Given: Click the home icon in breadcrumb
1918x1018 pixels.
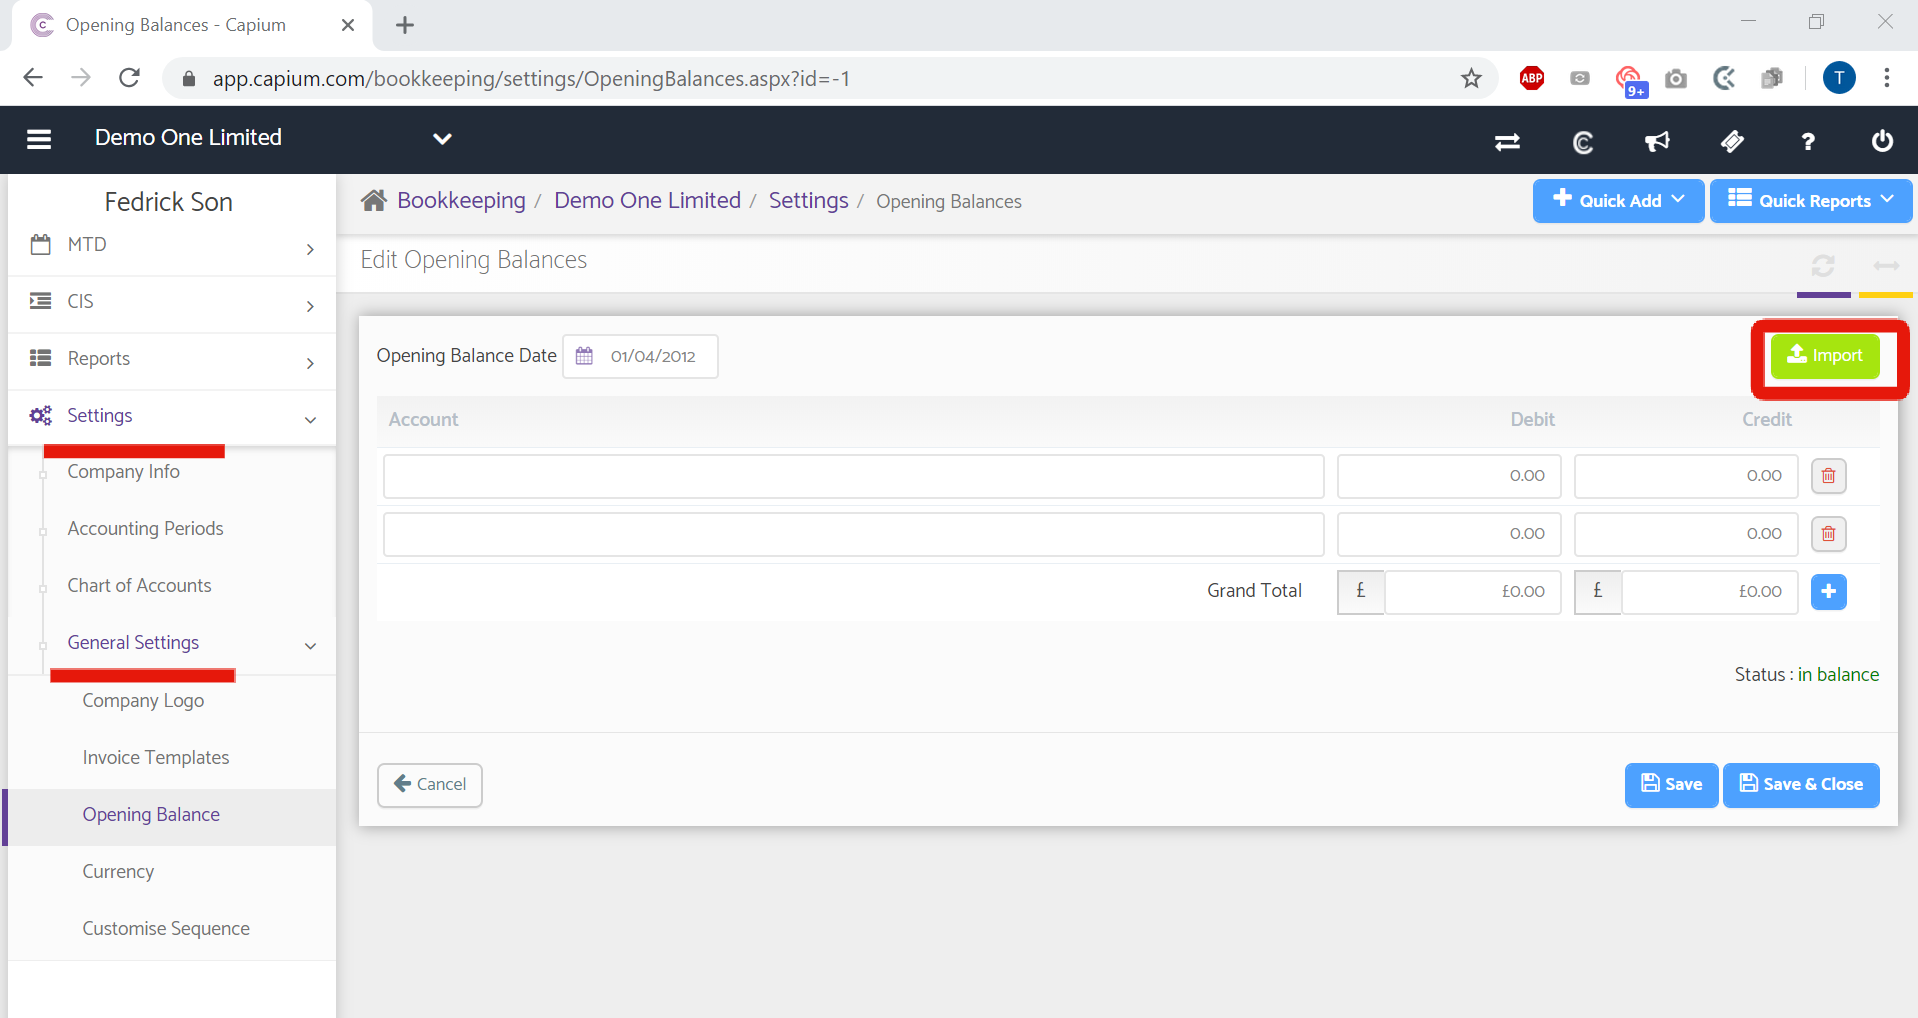Looking at the screenshot, I should (374, 201).
